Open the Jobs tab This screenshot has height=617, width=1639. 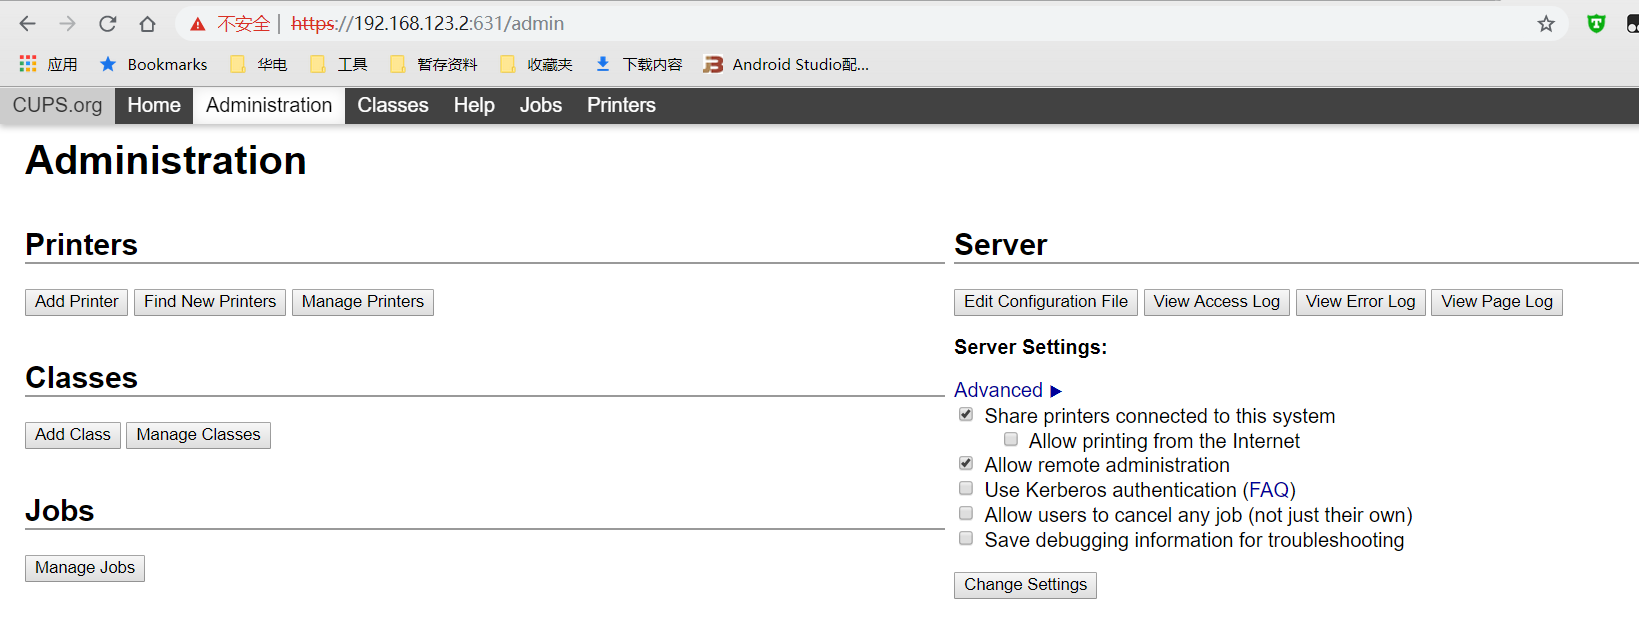point(541,105)
